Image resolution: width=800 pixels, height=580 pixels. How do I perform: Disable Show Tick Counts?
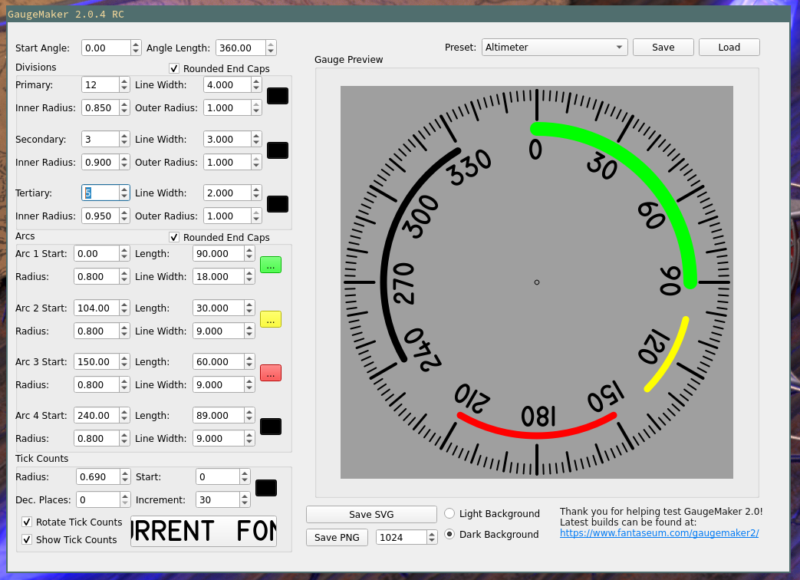point(25,539)
